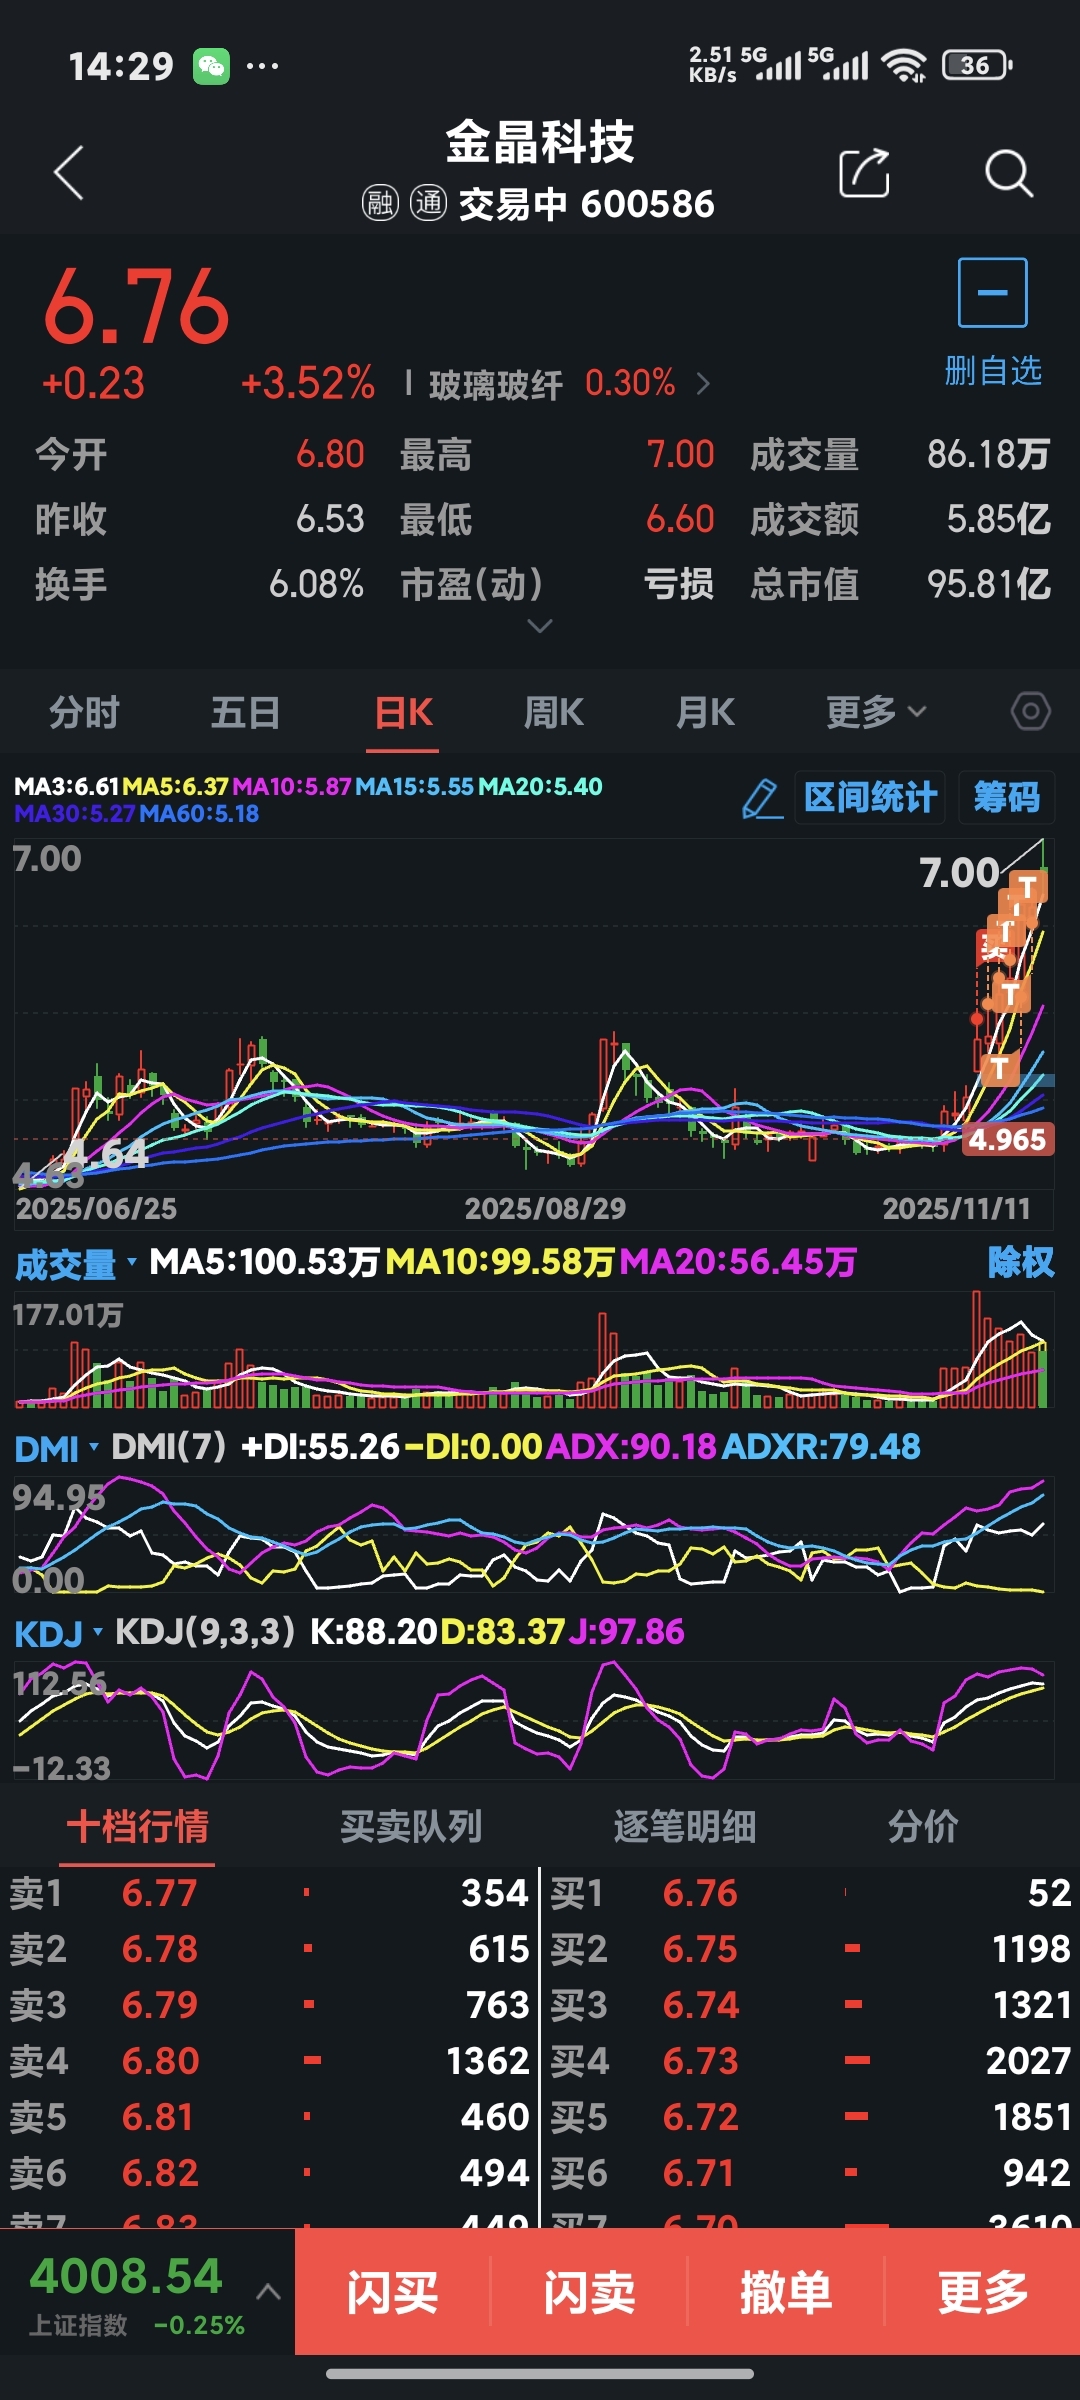1080x2400 pixels.
Task: Open the 十档行情 tab
Action: [137, 1826]
